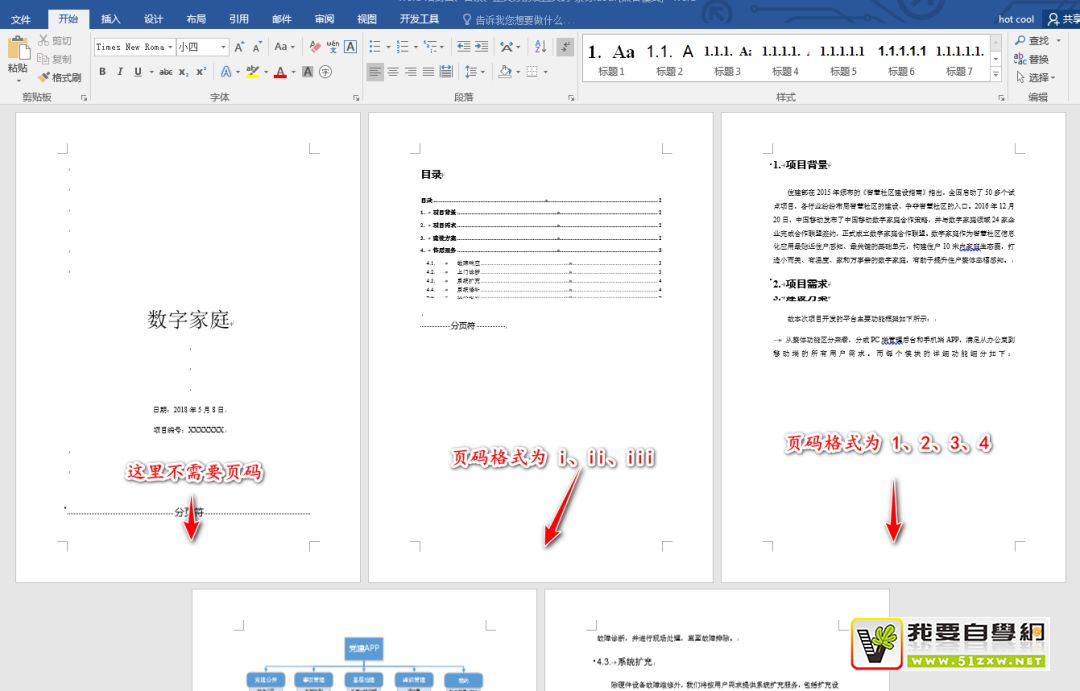The height and width of the screenshot is (691, 1080).
Task: Clear all formatting with the eraser icon
Action: (x=314, y=46)
